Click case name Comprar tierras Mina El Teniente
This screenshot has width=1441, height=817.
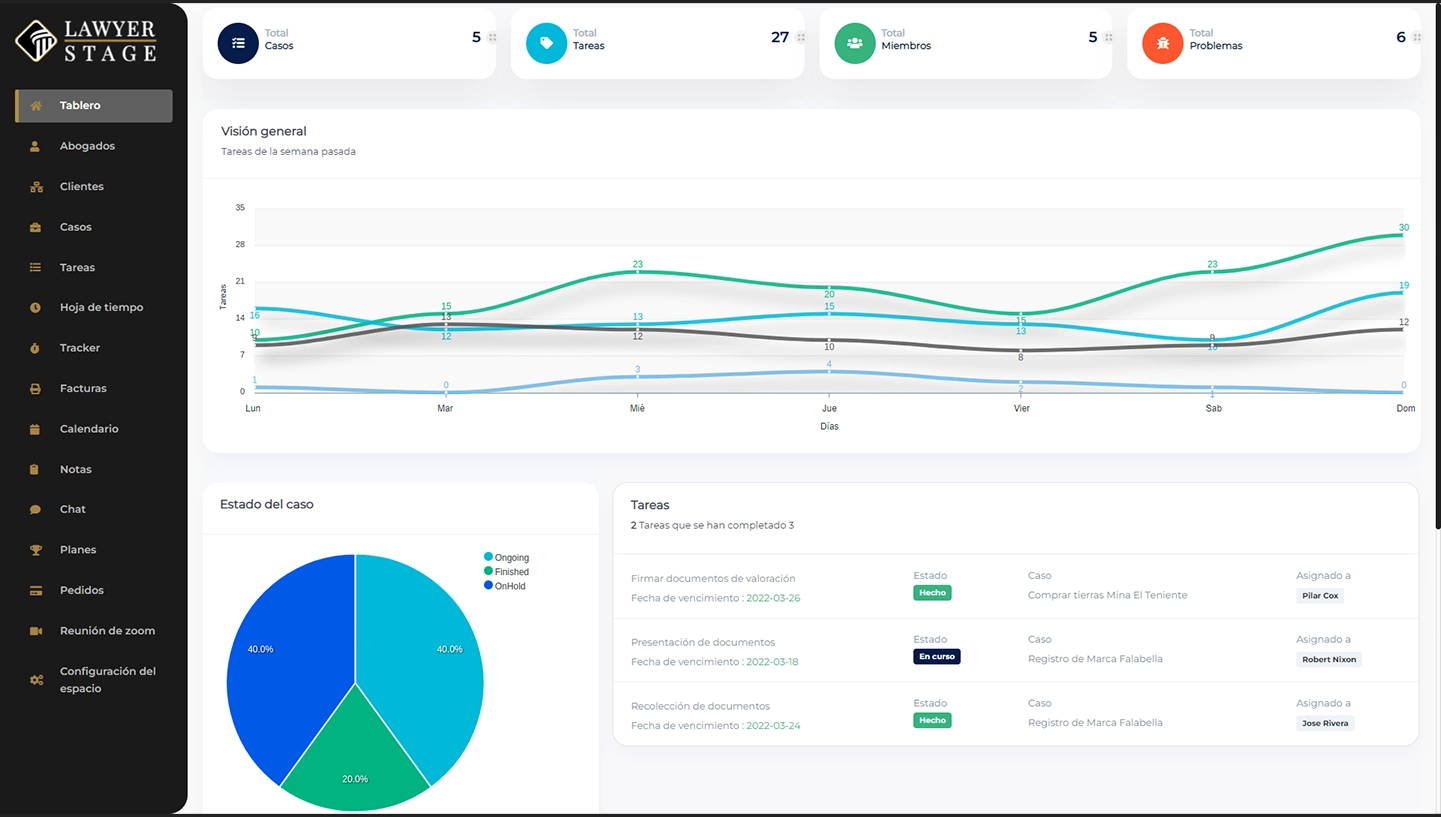1108,595
